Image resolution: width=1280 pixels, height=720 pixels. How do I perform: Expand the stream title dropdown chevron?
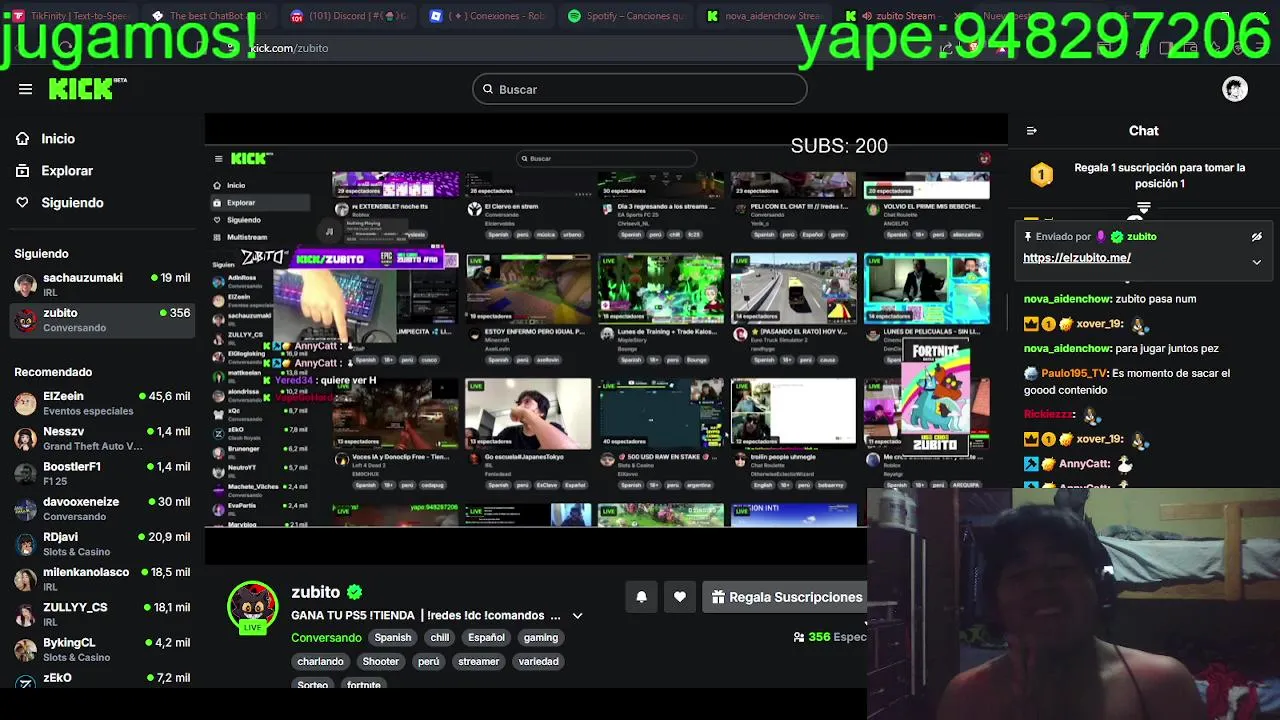577,616
